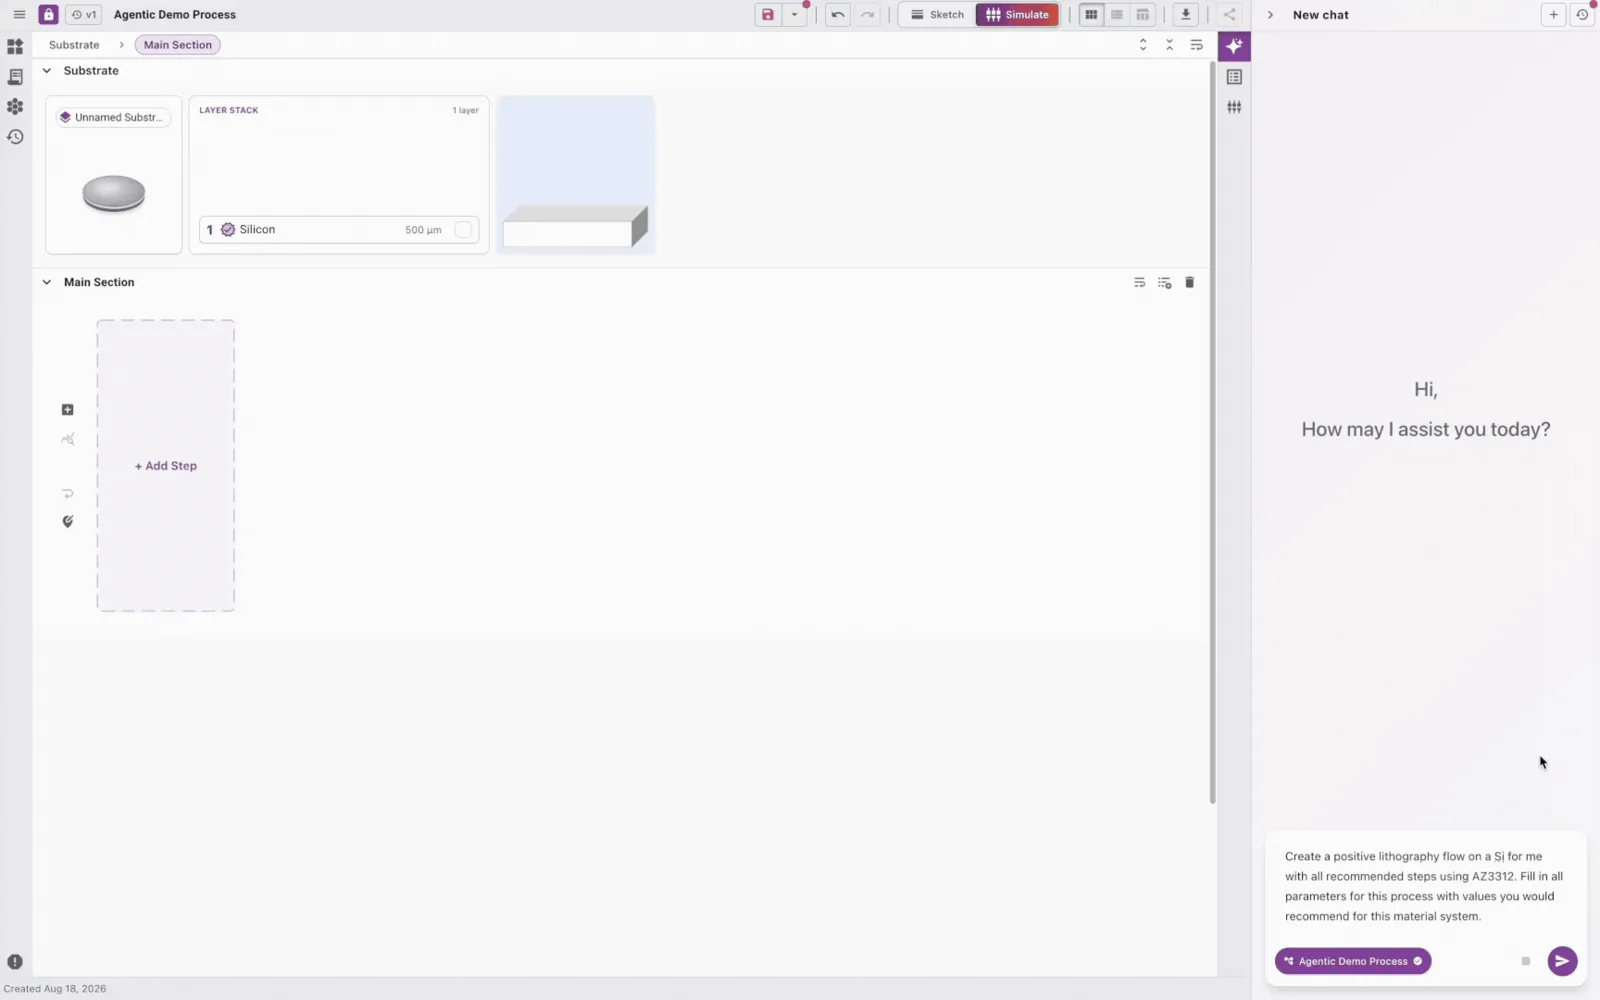This screenshot has height=1000, width=1600.
Task: Open the history sidebar icon
Action: coord(15,137)
